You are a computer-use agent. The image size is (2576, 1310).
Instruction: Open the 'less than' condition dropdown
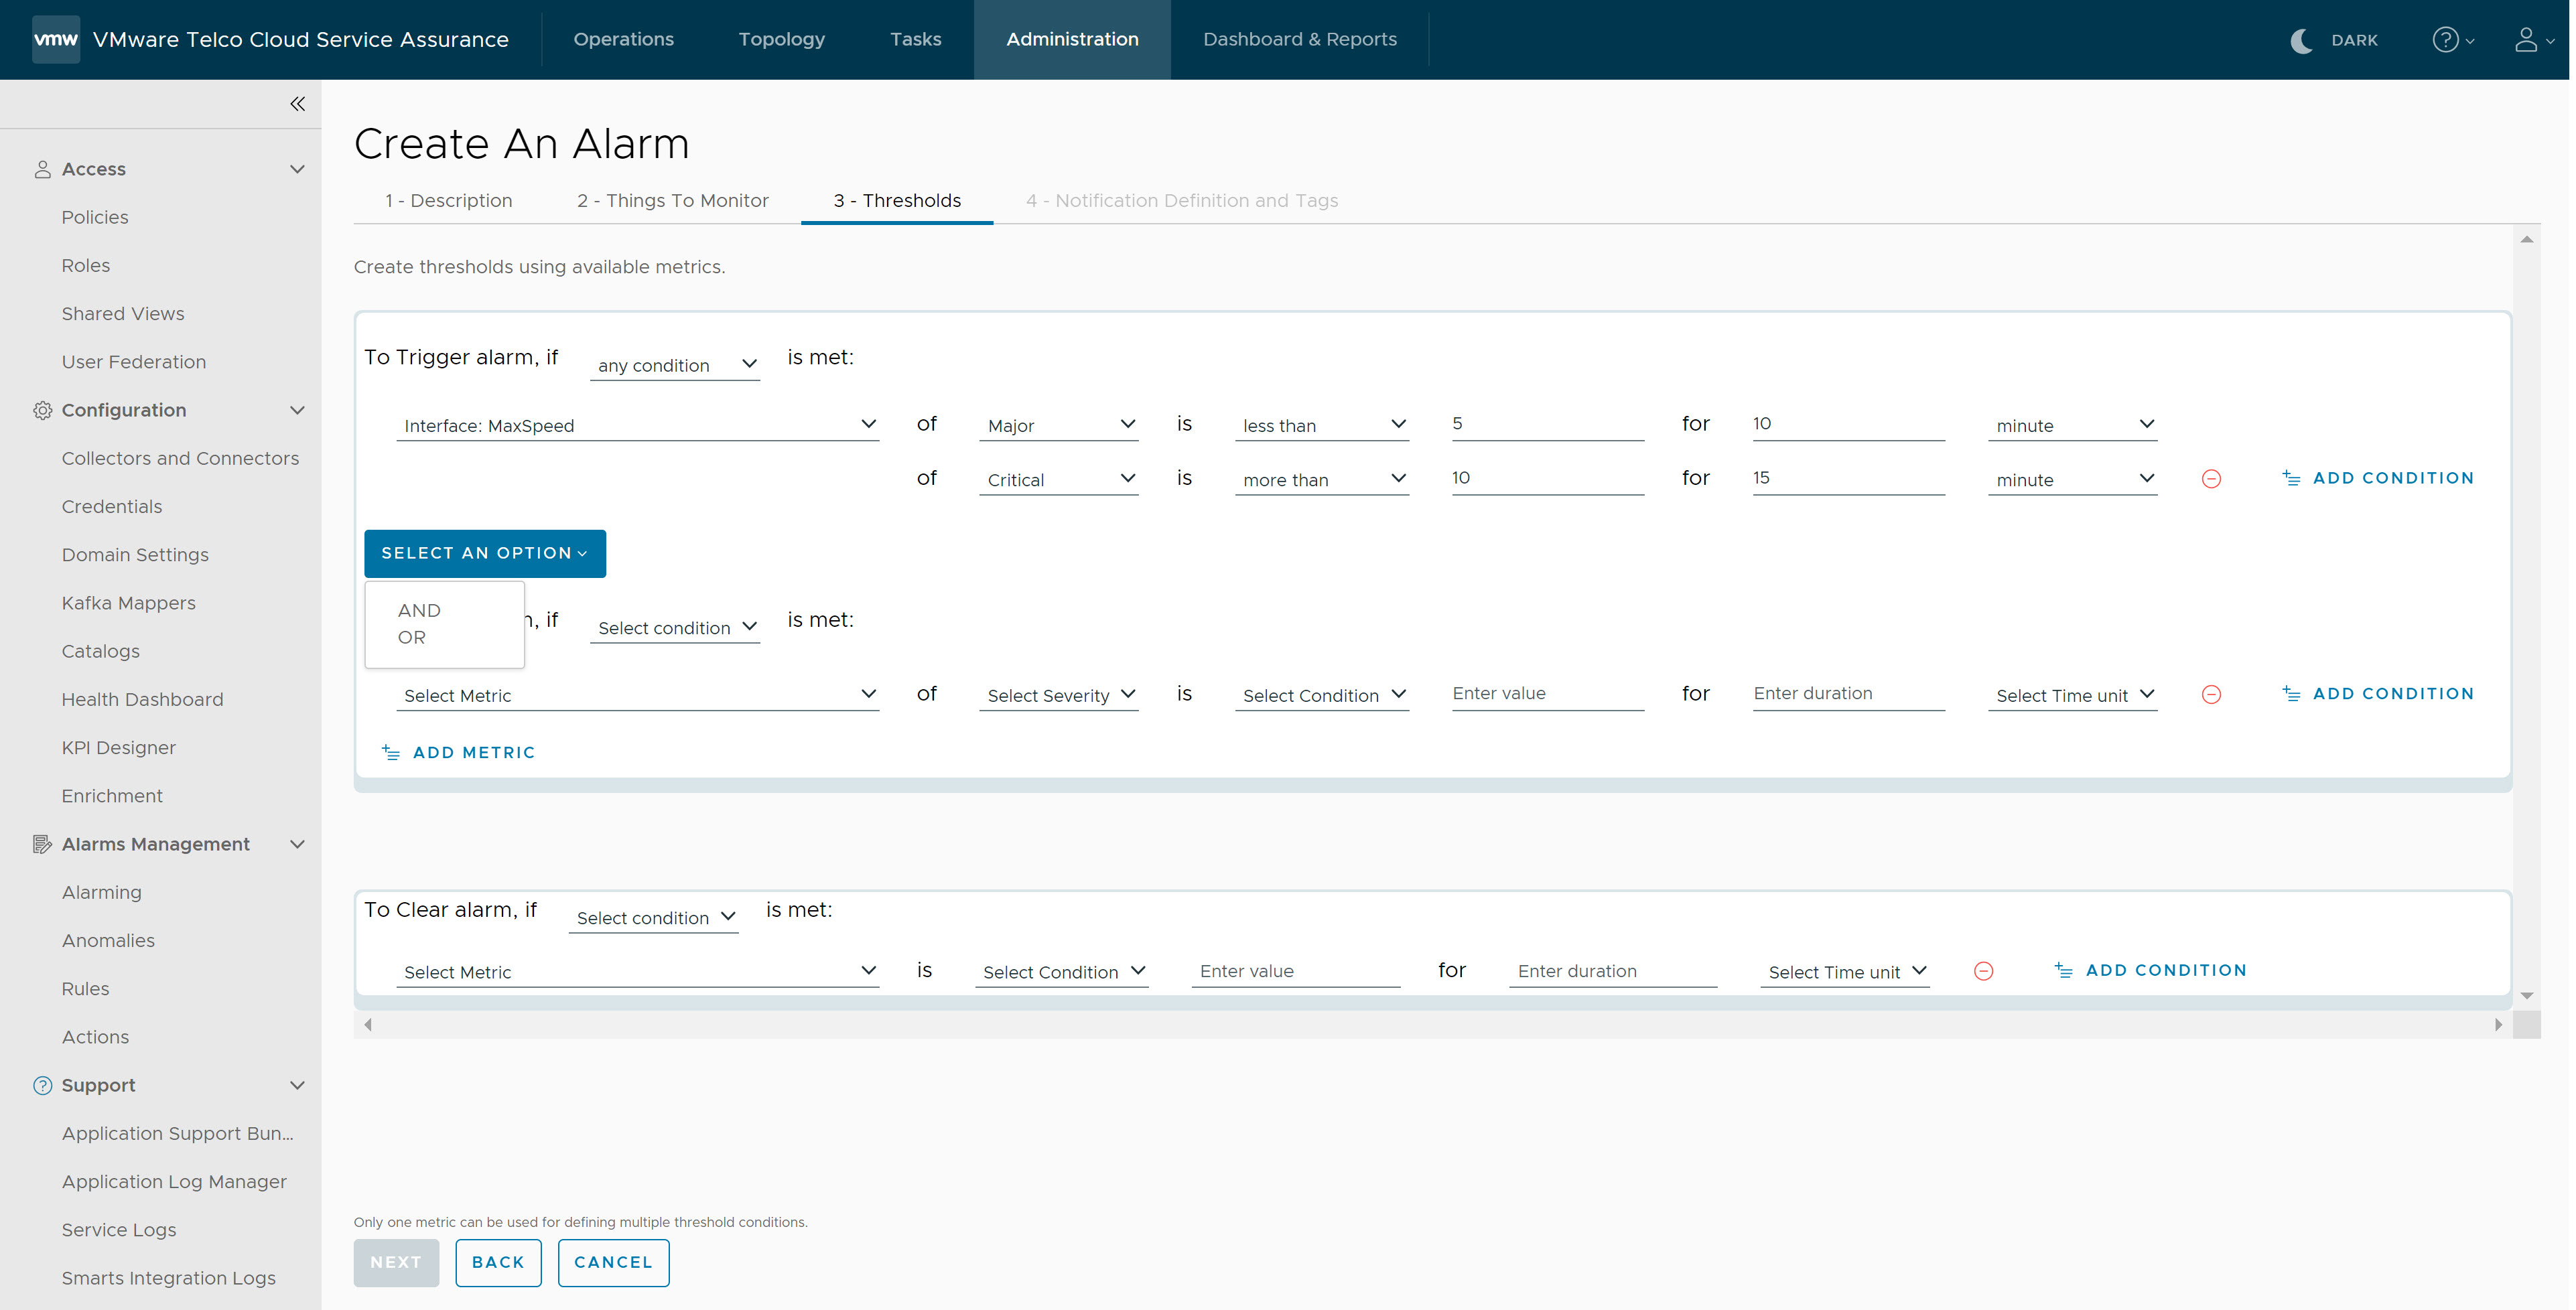click(x=1321, y=425)
